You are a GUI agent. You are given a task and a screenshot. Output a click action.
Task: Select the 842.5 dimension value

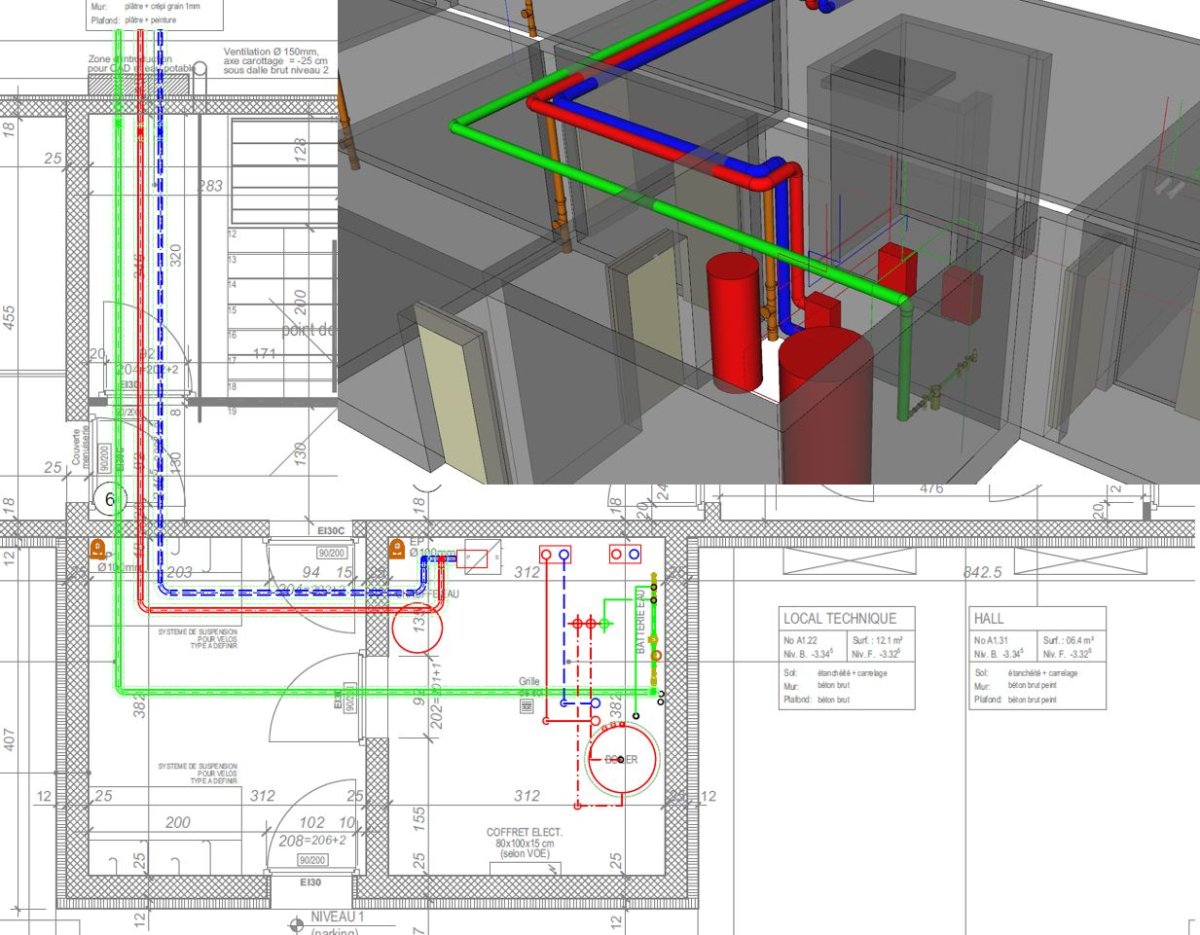pos(982,572)
